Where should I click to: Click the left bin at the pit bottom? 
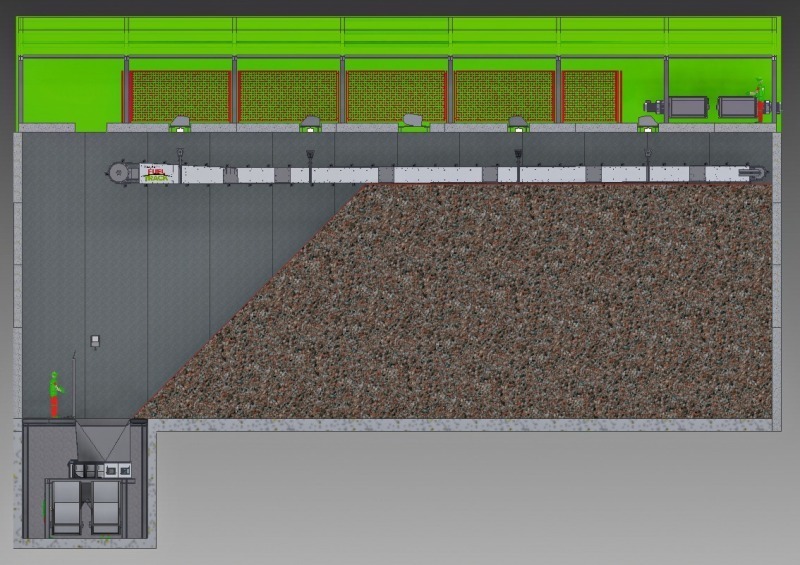coord(68,506)
